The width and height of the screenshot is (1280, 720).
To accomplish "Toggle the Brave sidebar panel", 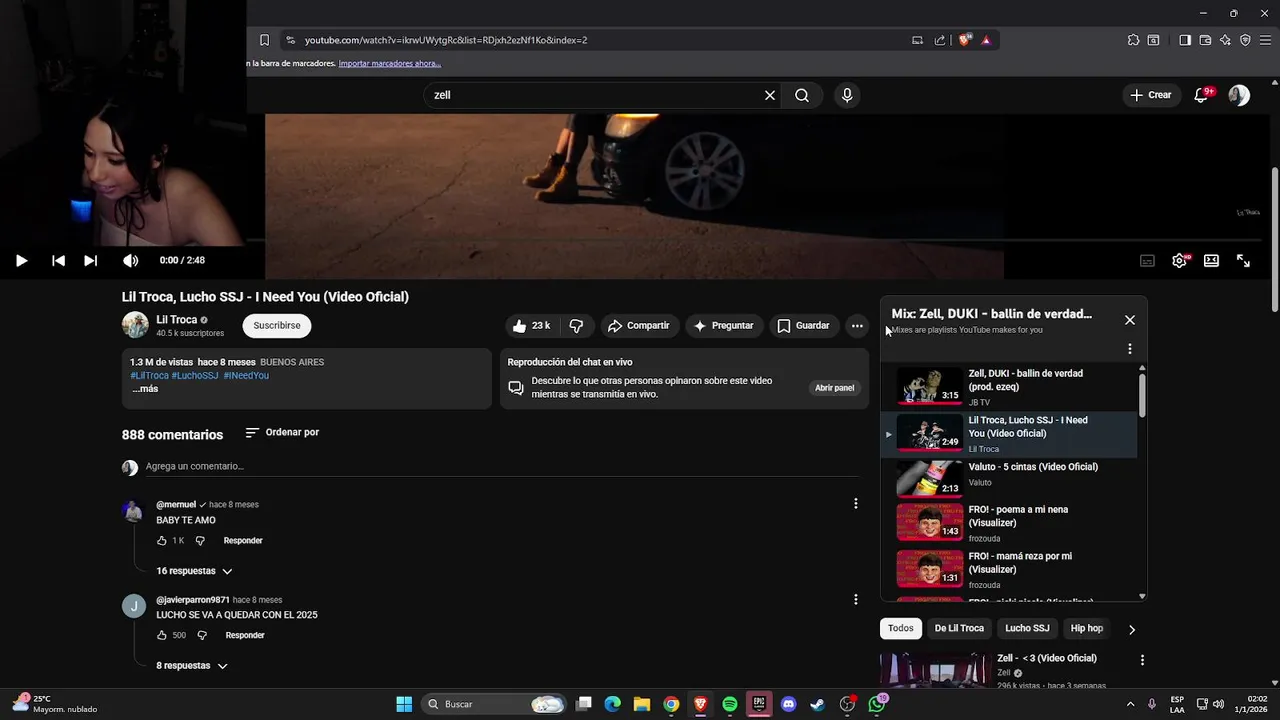I will (1185, 40).
